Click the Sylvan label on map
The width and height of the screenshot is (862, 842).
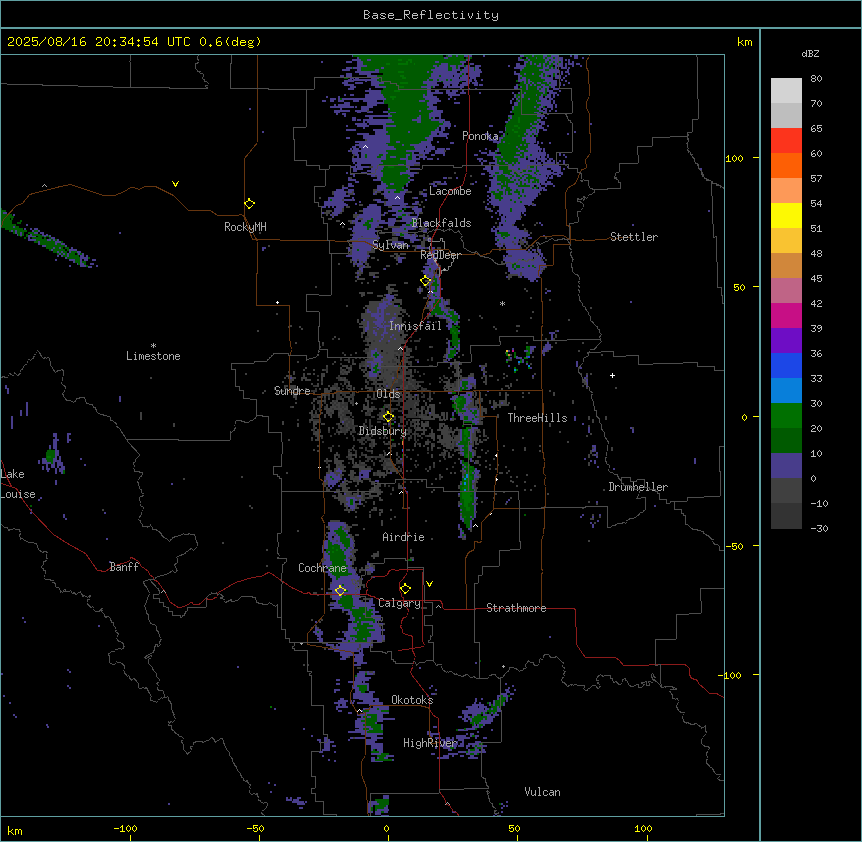tap(390, 245)
